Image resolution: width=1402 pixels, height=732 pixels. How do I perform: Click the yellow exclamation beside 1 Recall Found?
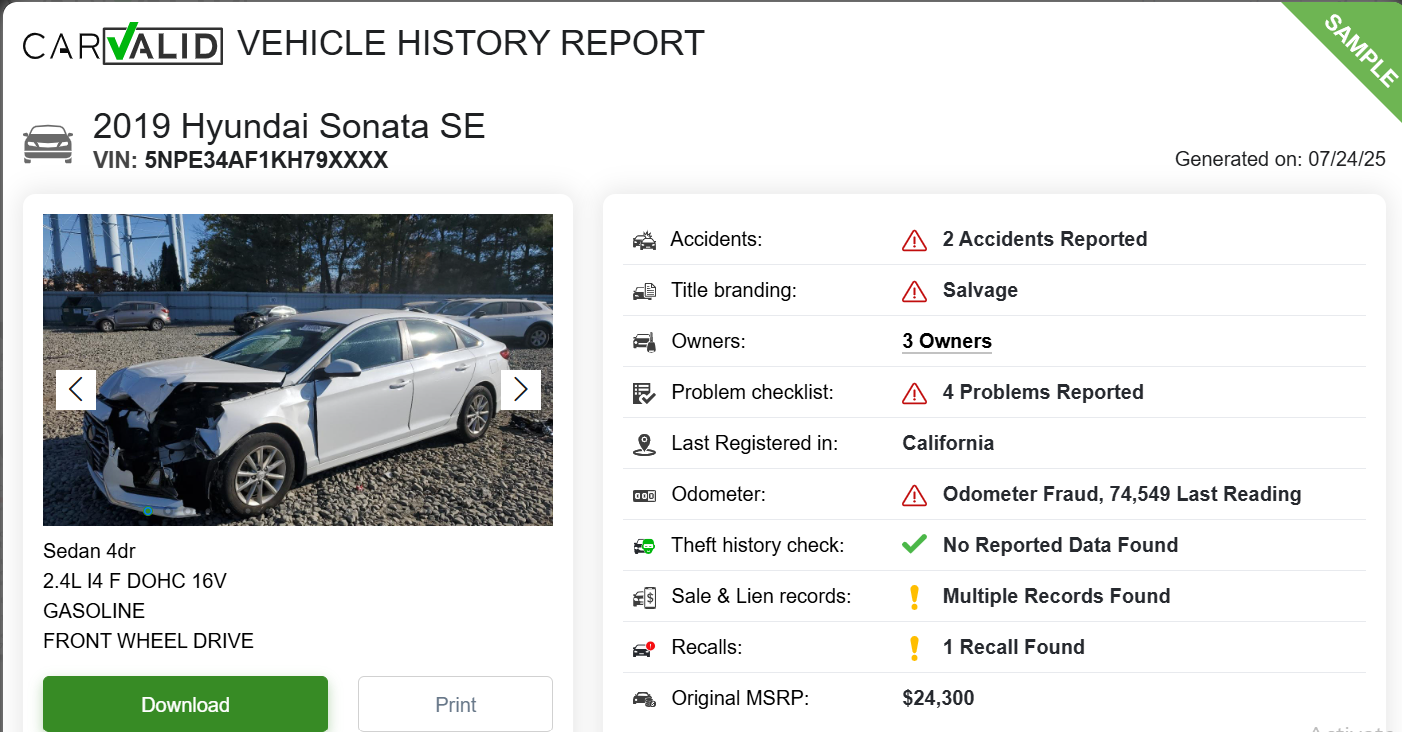(913, 648)
